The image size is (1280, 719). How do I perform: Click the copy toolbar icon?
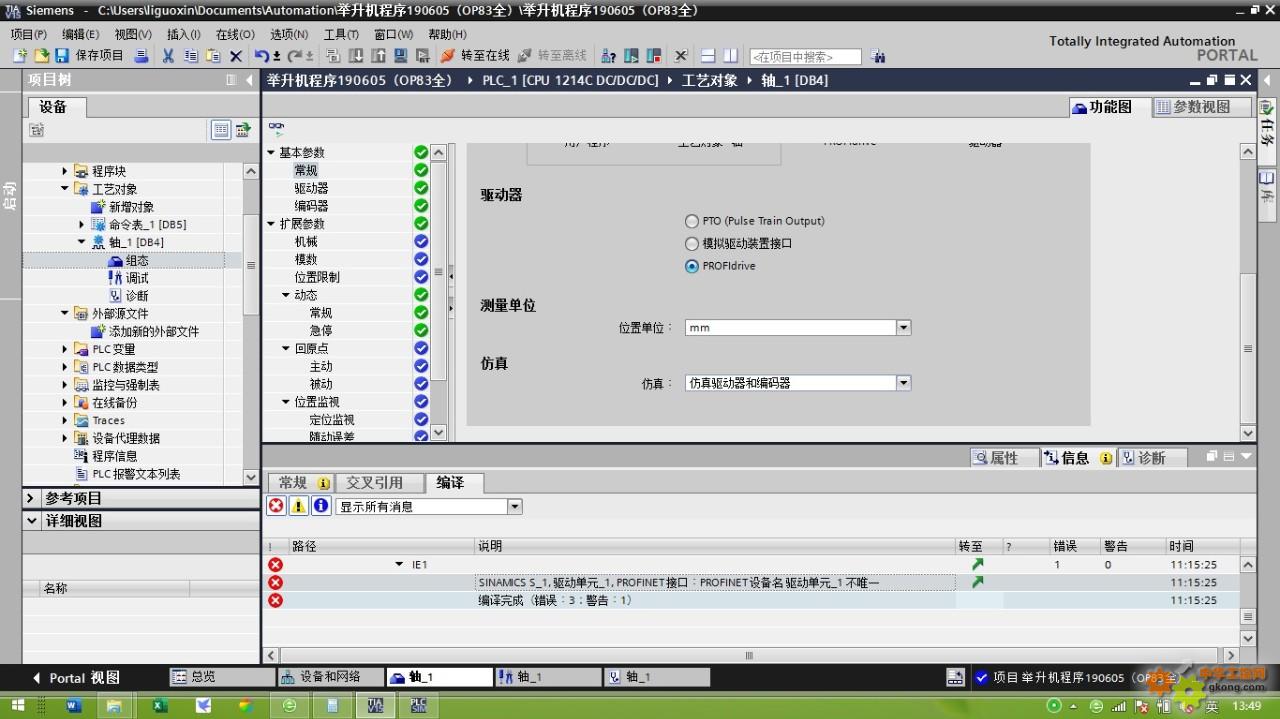pos(190,56)
